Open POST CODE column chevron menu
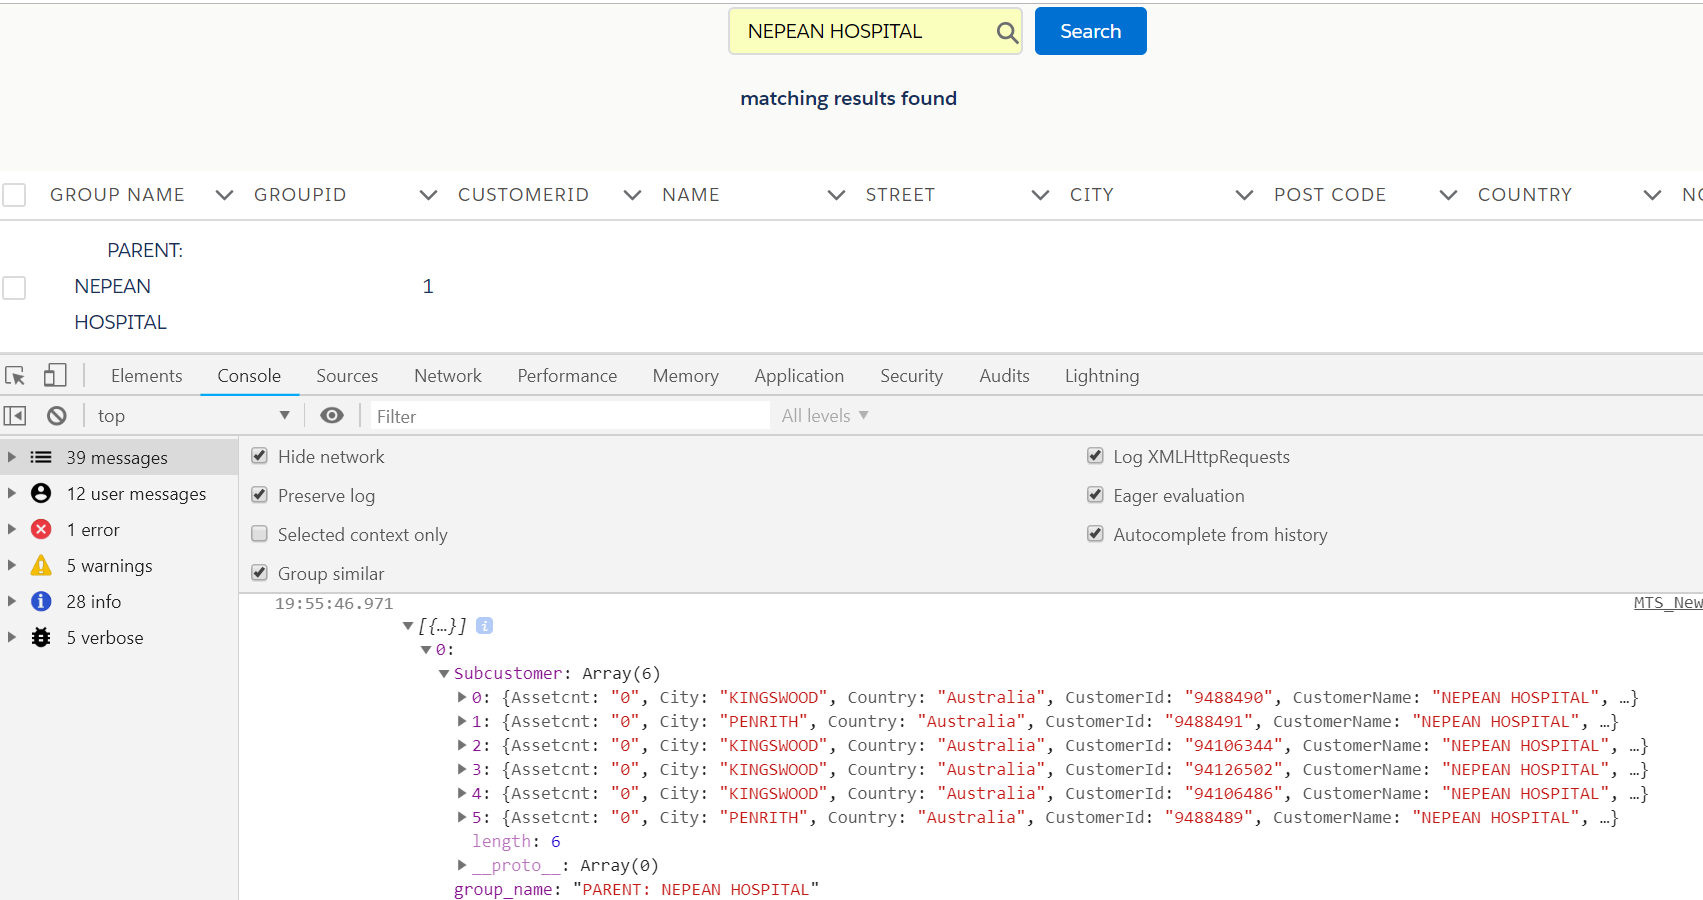The image size is (1703, 900). [x=1449, y=195]
